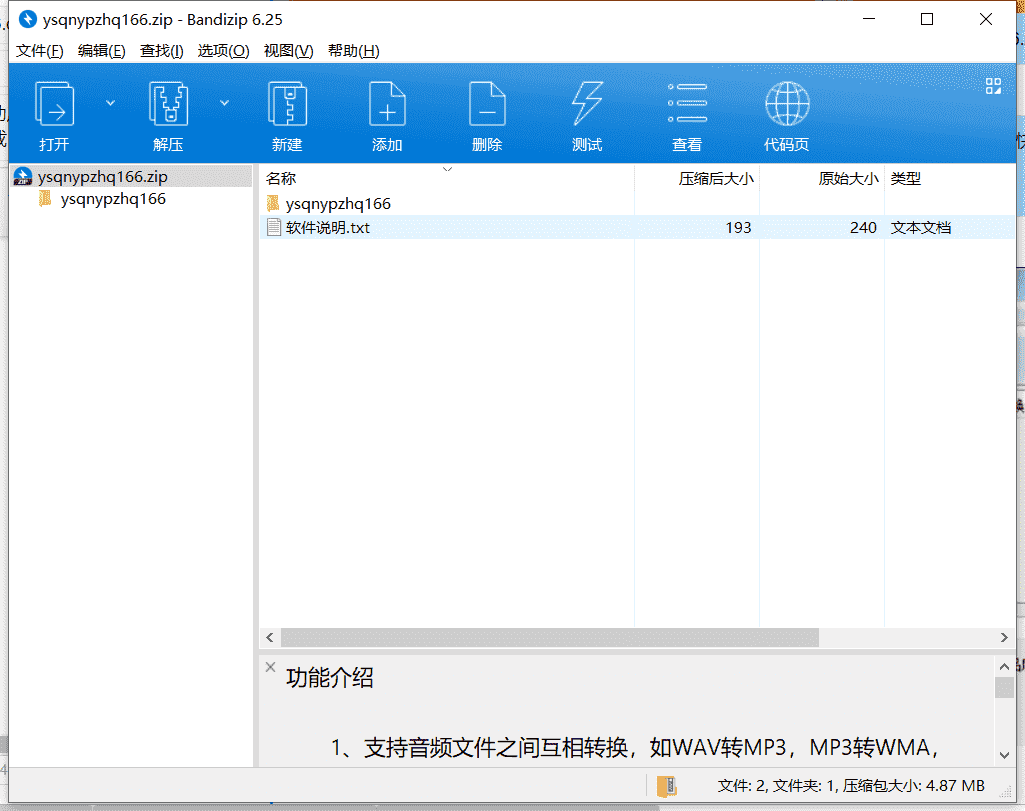Screen dimensions: 1025x811
Task: Click the sort chevron above the name column
Action: [447, 169]
